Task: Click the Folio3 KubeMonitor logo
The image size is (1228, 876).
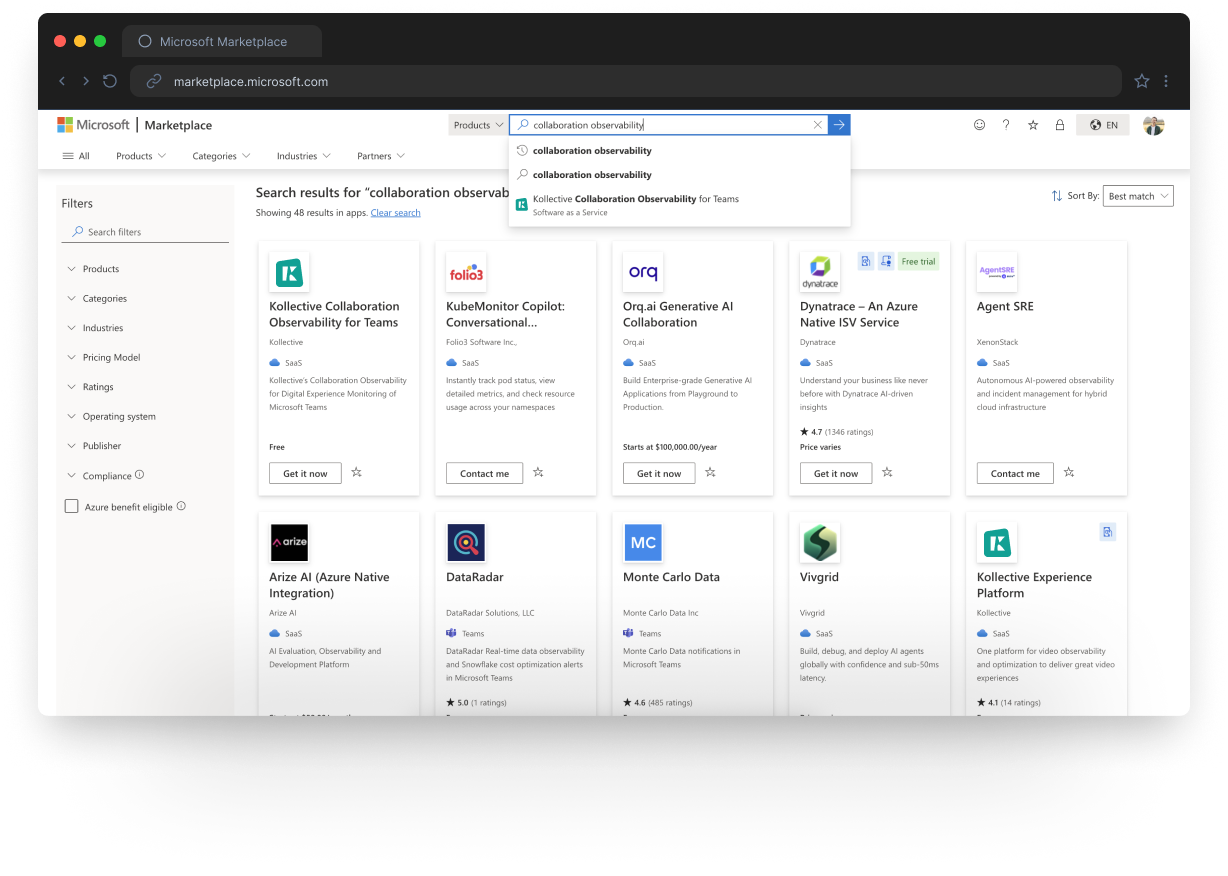Action: coord(466,272)
